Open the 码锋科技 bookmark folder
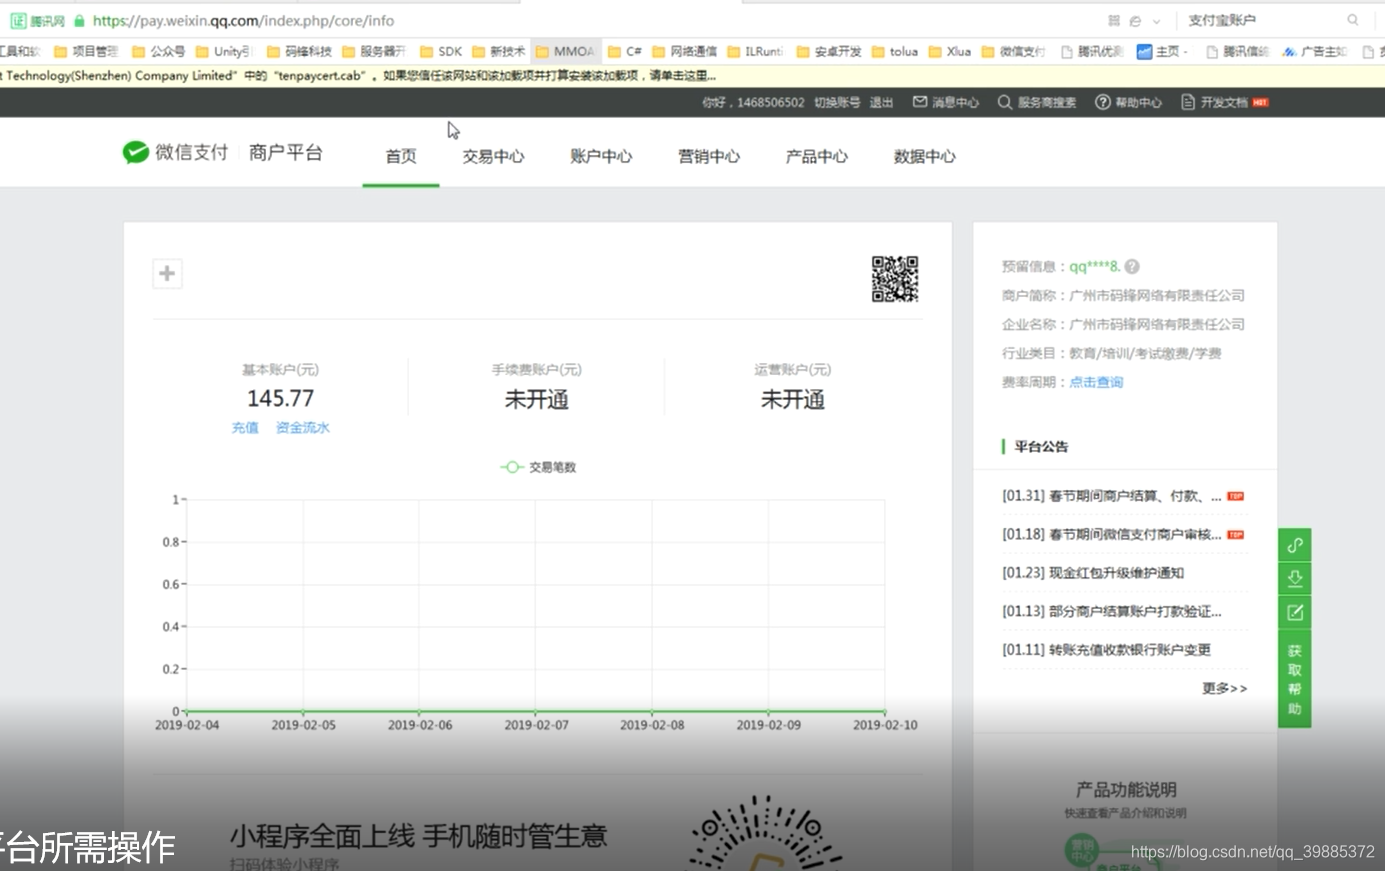Viewport: 1385px width, 871px height. 298,51
